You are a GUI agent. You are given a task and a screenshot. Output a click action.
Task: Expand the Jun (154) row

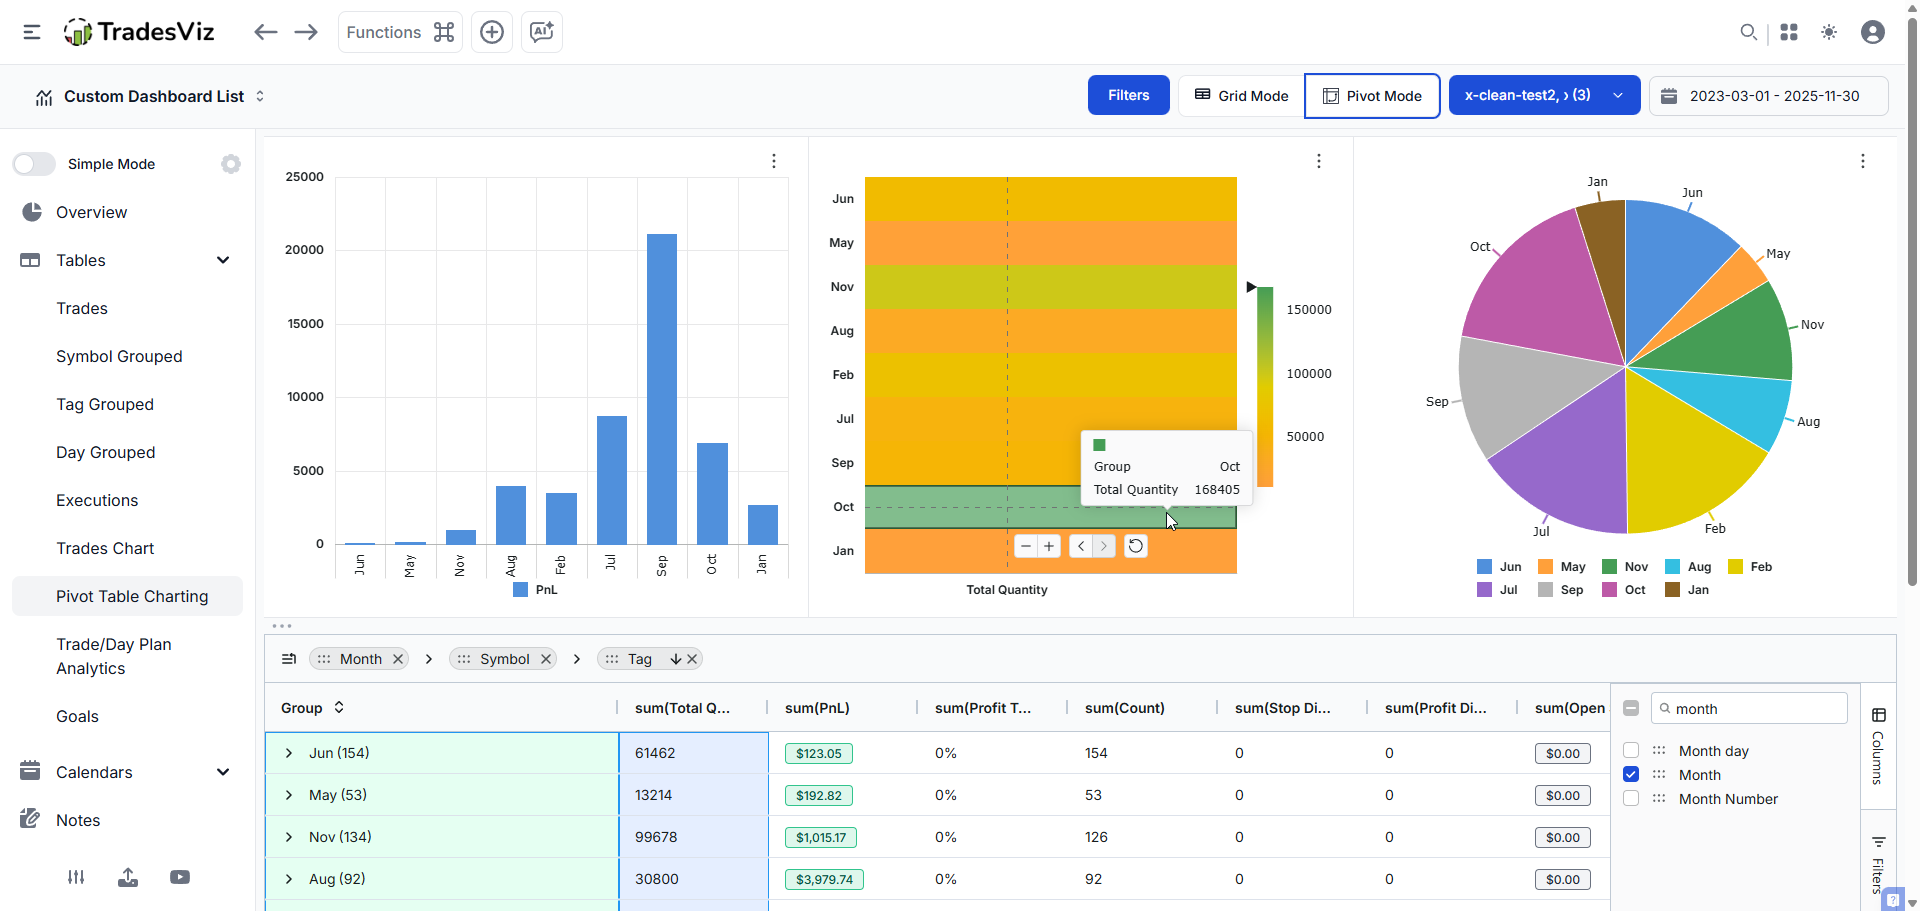click(x=289, y=753)
